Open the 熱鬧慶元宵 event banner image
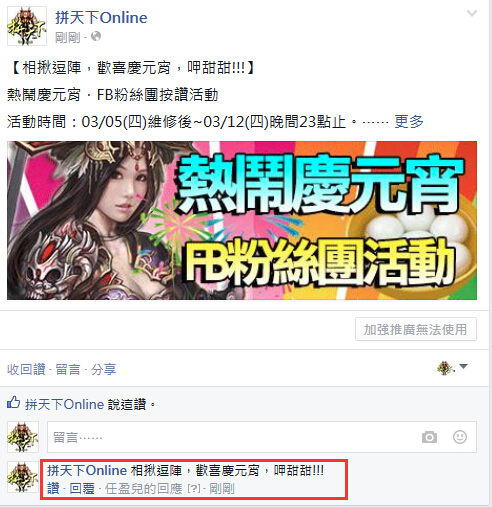Screen dimensions: 492x507 tap(242, 220)
